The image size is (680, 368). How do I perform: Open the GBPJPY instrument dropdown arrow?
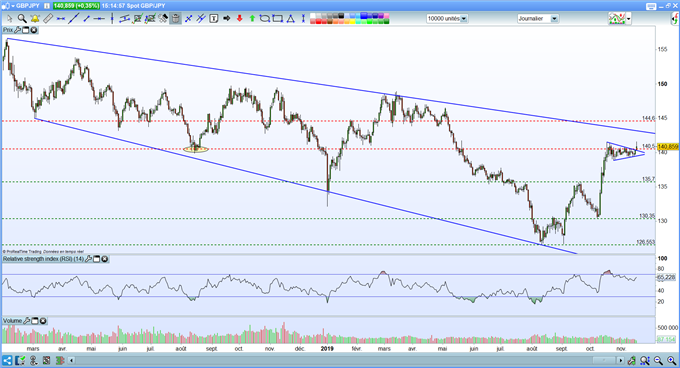(13, 6)
